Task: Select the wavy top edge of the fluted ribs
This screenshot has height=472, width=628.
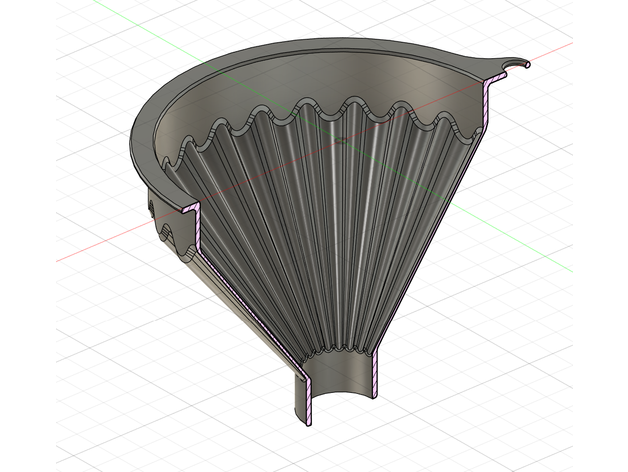Action: pyautogui.click(x=330, y=110)
